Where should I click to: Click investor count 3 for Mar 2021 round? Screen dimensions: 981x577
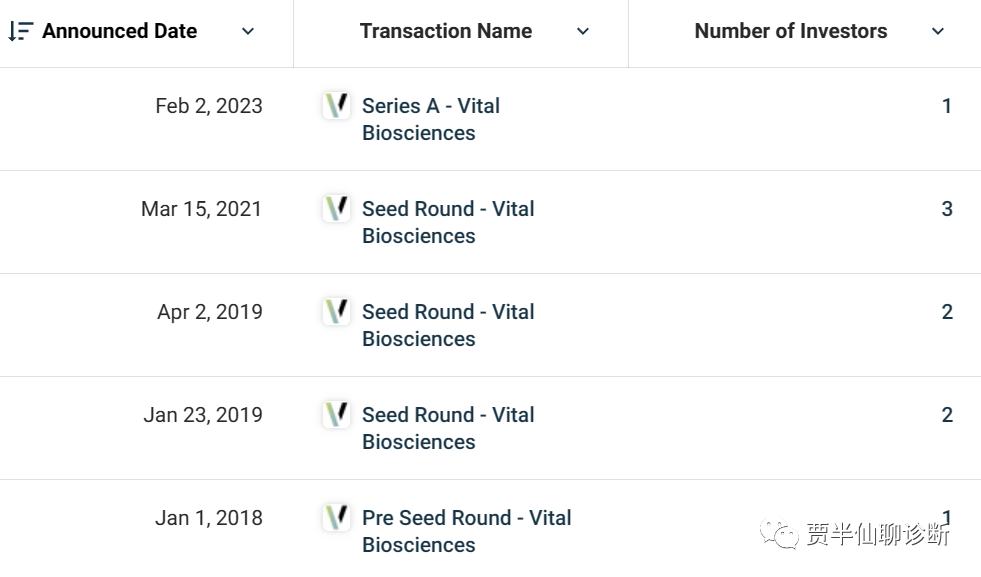[x=946, y=209]
